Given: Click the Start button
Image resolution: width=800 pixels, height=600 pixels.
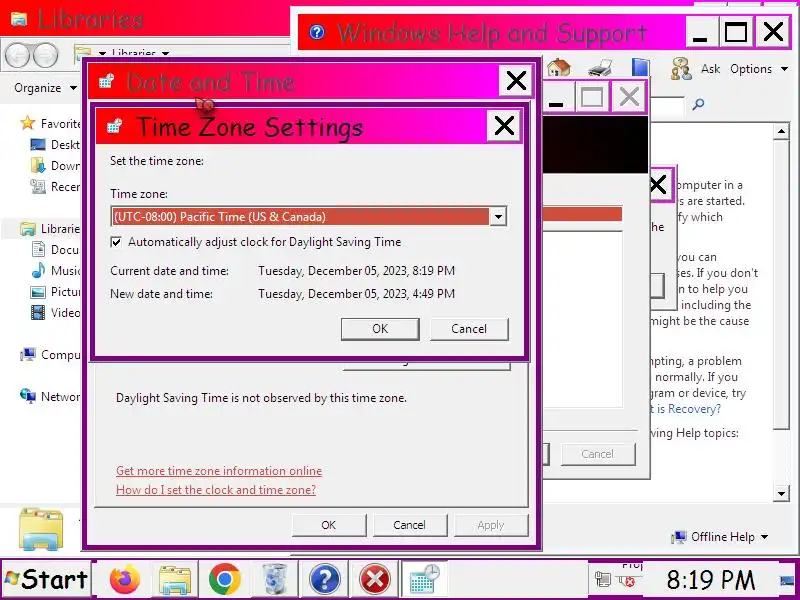Looking at the screenshot, I should (x=46, y=579).
